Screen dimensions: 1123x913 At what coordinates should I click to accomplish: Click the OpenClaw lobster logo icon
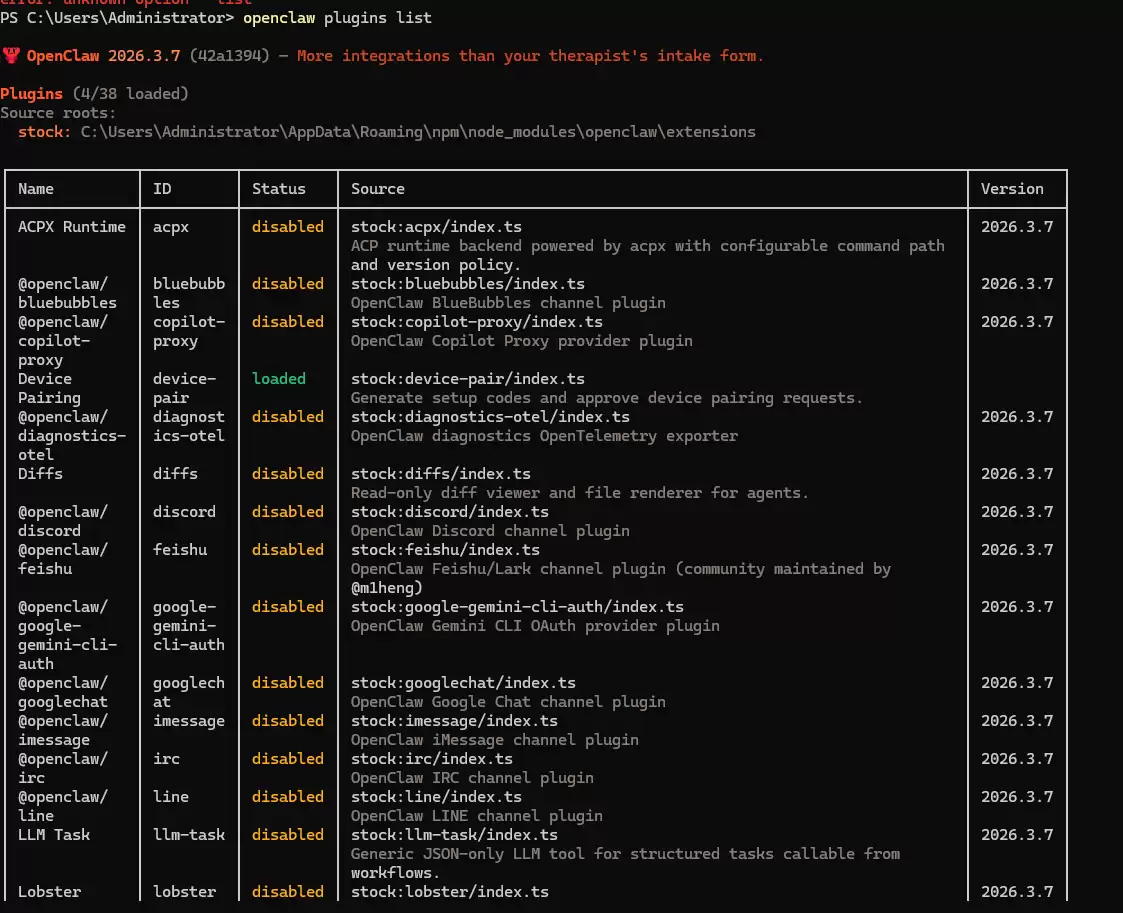click(x=10, y=56)
